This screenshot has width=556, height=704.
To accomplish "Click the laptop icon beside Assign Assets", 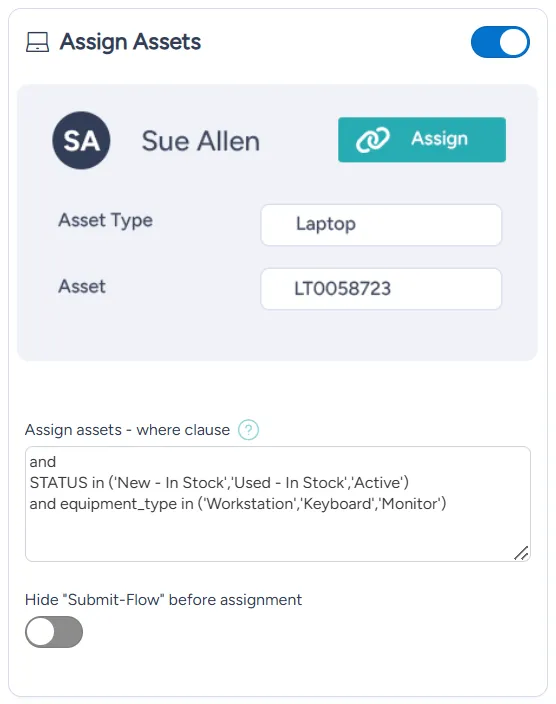I will click(x=37, y=42).
